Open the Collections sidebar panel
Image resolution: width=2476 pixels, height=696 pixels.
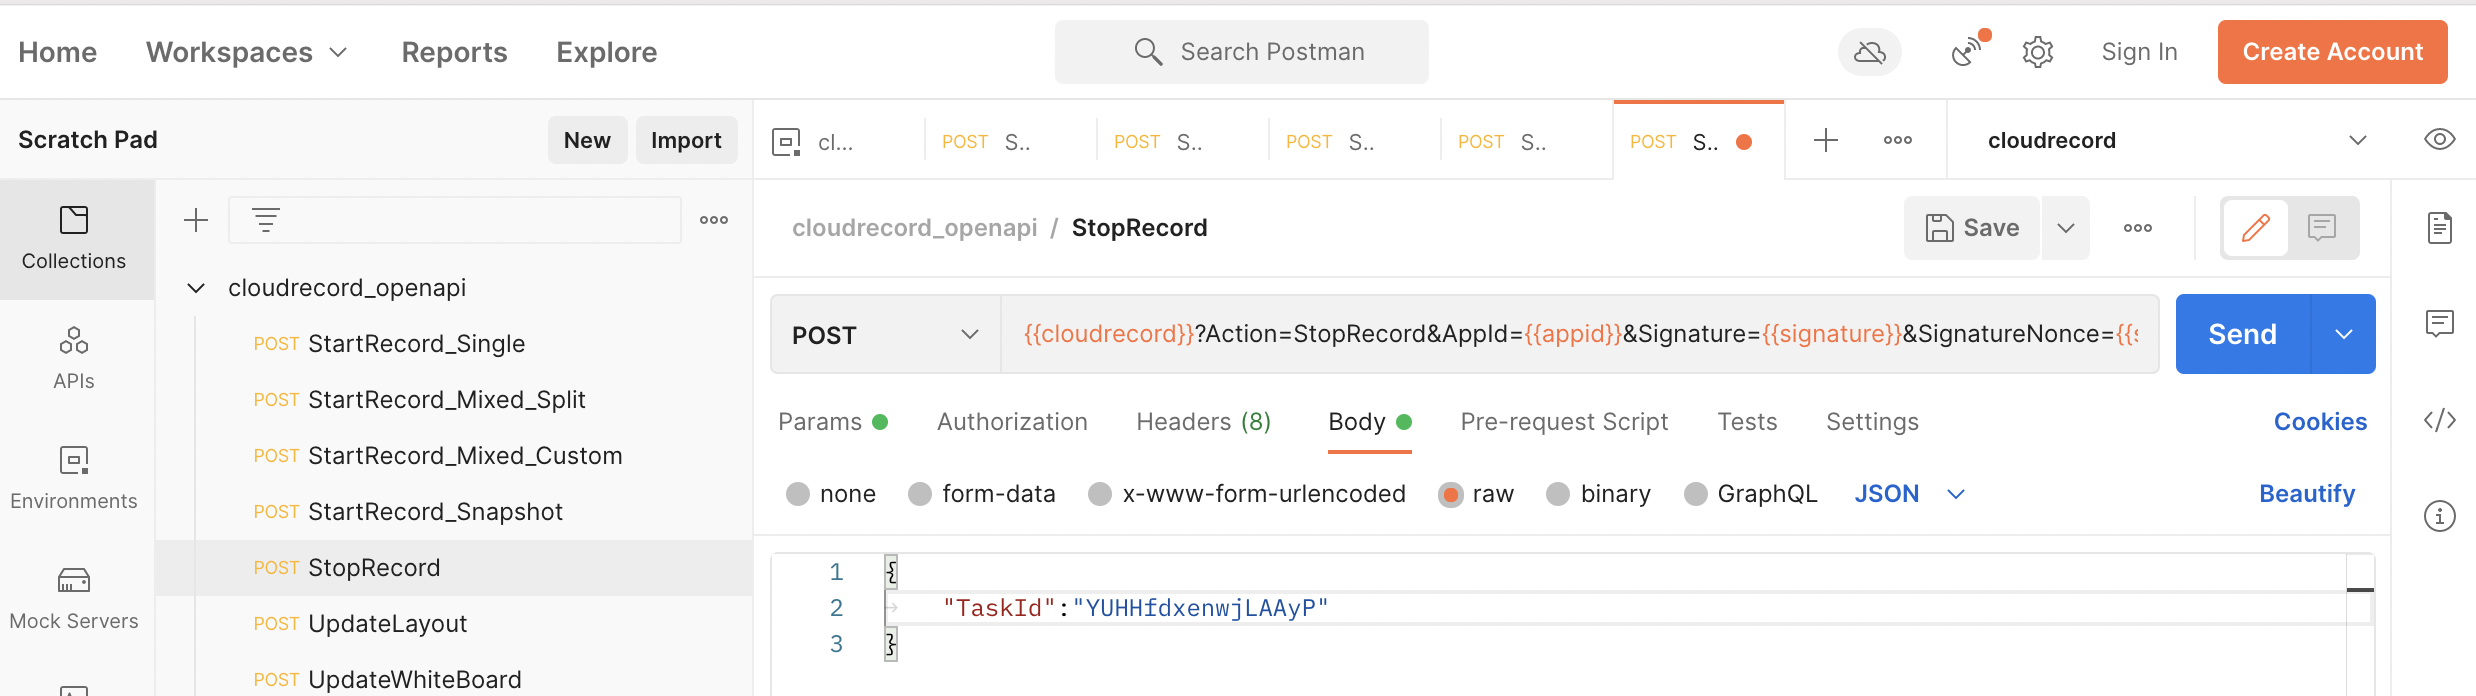coord(74,239)
